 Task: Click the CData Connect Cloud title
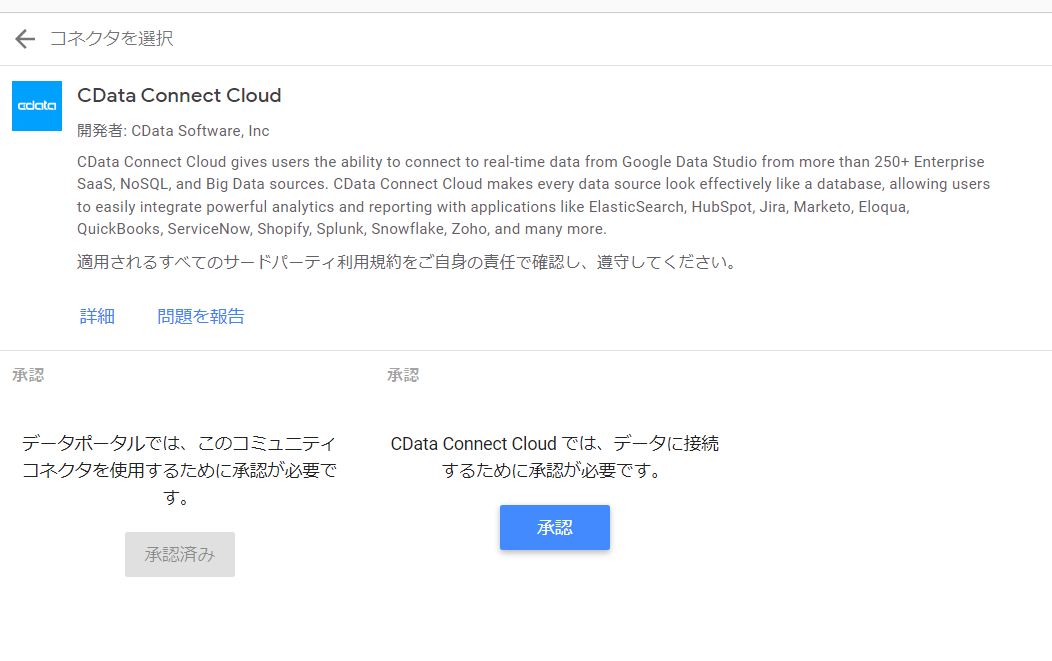pyautogui.click(x=179, y=95)
